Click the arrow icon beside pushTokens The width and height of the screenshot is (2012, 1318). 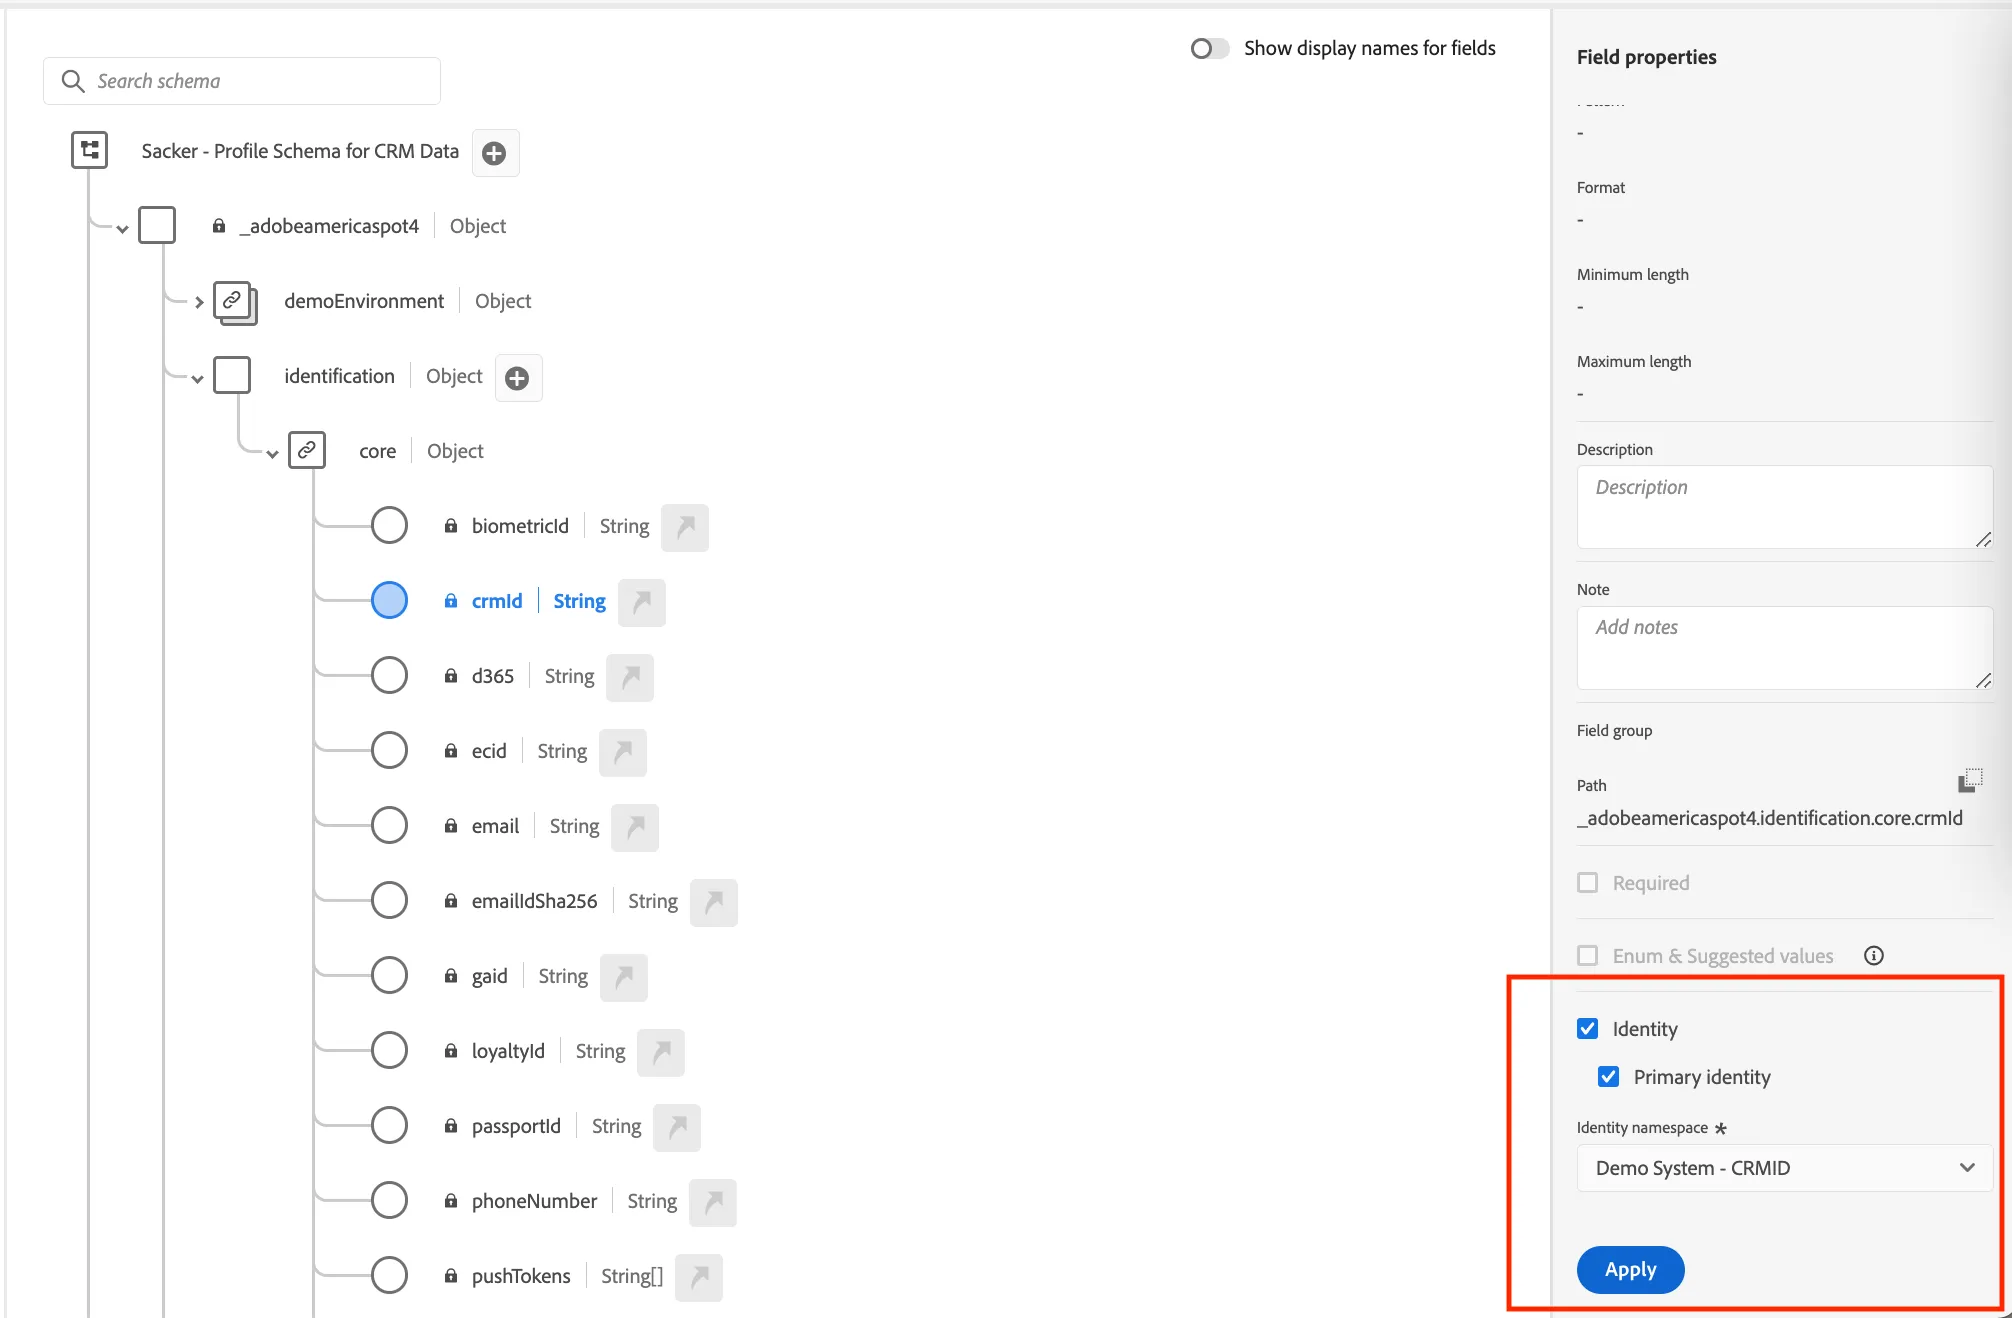pyautogui.click(x=699, y=1277)
